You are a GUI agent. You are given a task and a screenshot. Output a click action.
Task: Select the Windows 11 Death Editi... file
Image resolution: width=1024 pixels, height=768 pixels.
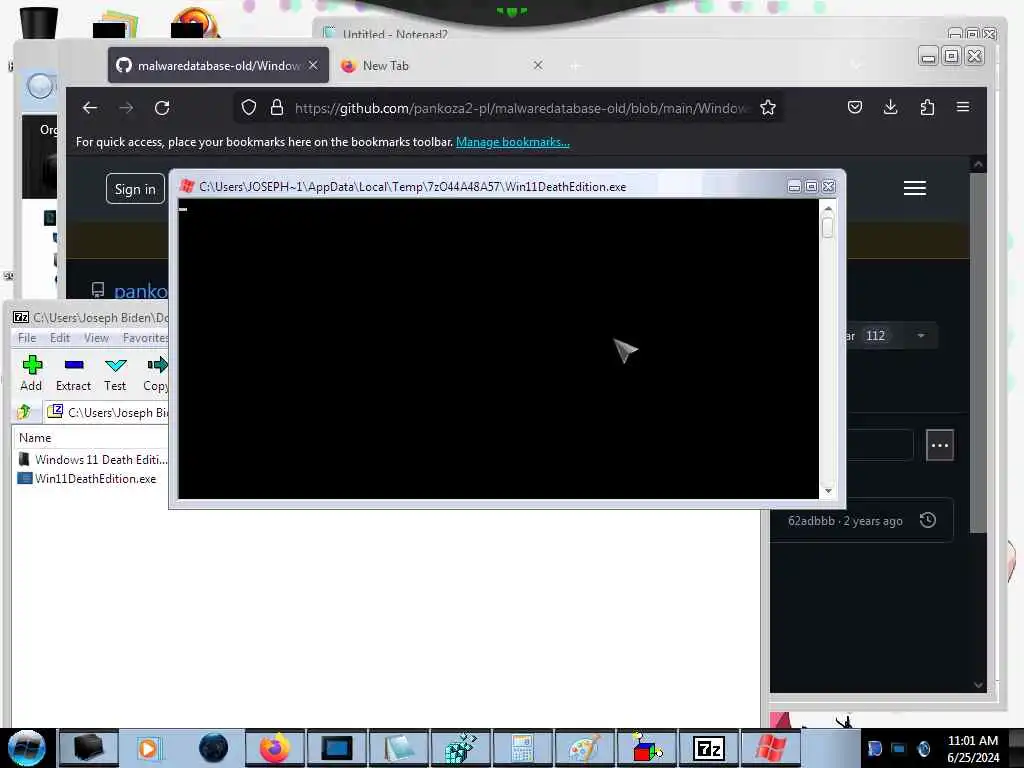pos(92,459)
